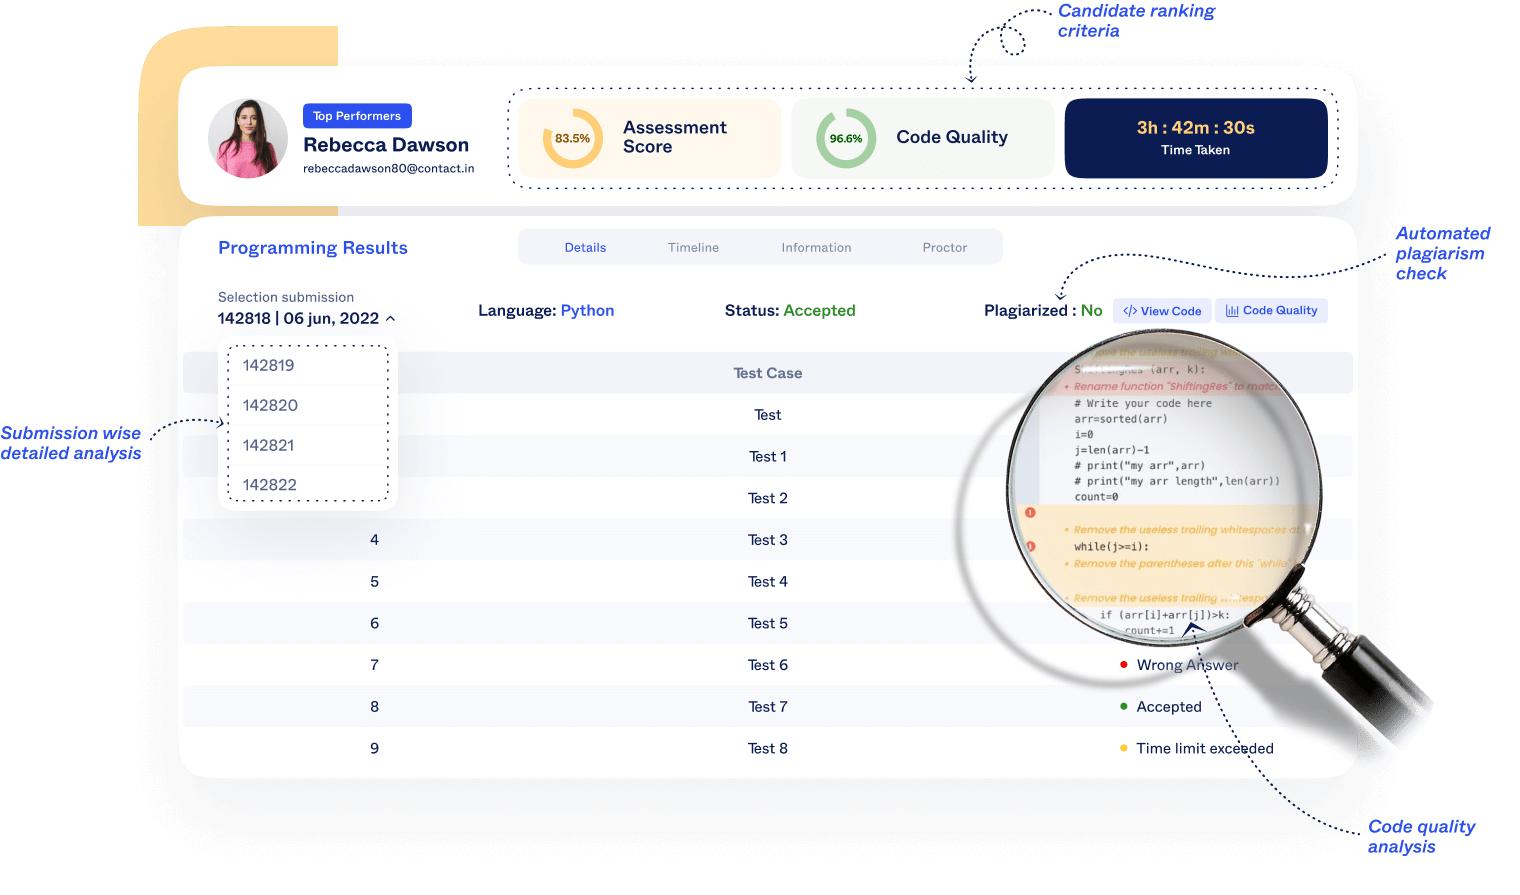
Task: Click the Information tab
Action: (x=816, y=247)
